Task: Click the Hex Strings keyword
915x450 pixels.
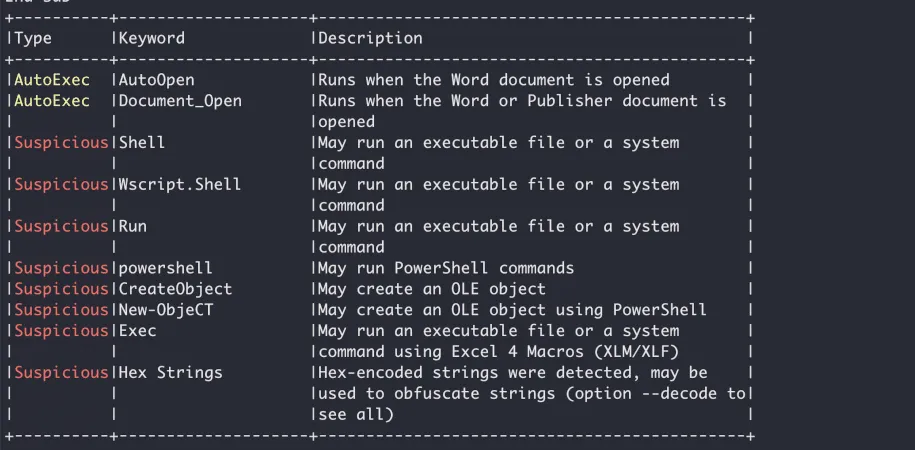Action: pyautogui.click(x=170, y=373)
